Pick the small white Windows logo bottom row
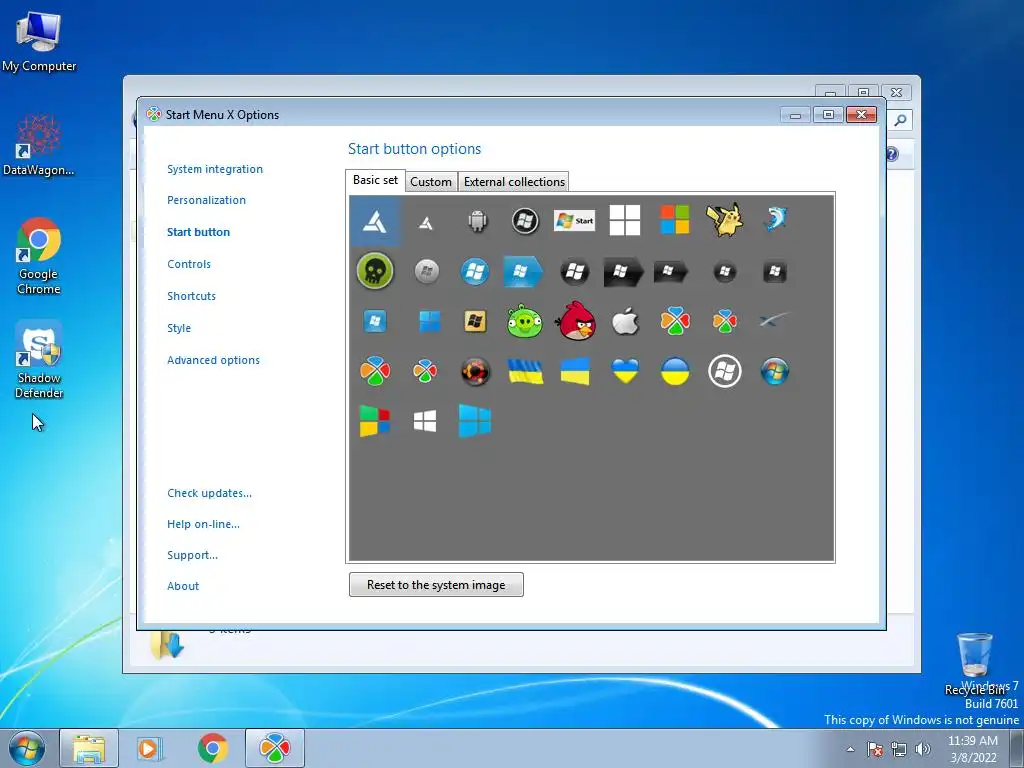The width and height of the screenshot is (1024, 768). coord(425,421)
